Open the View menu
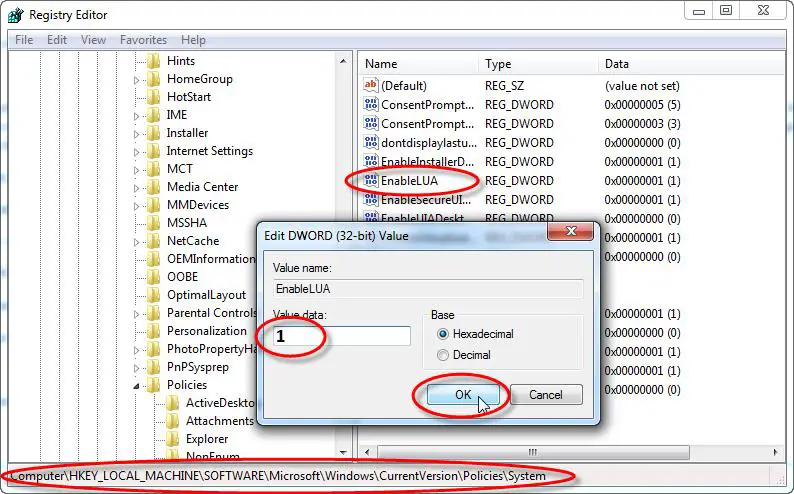 point(93,40)
